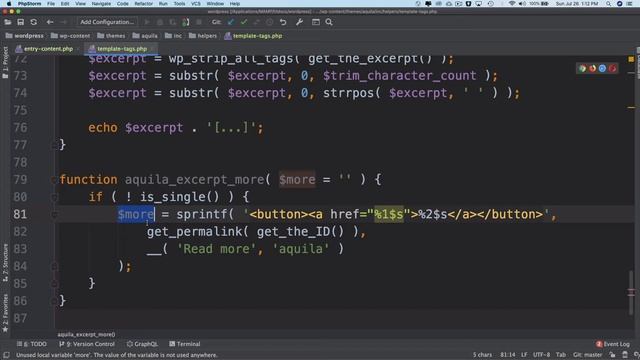This screenshot has width=640, height=360.
Task: Click the Run with Coverage icon
Action: [173, 22]
